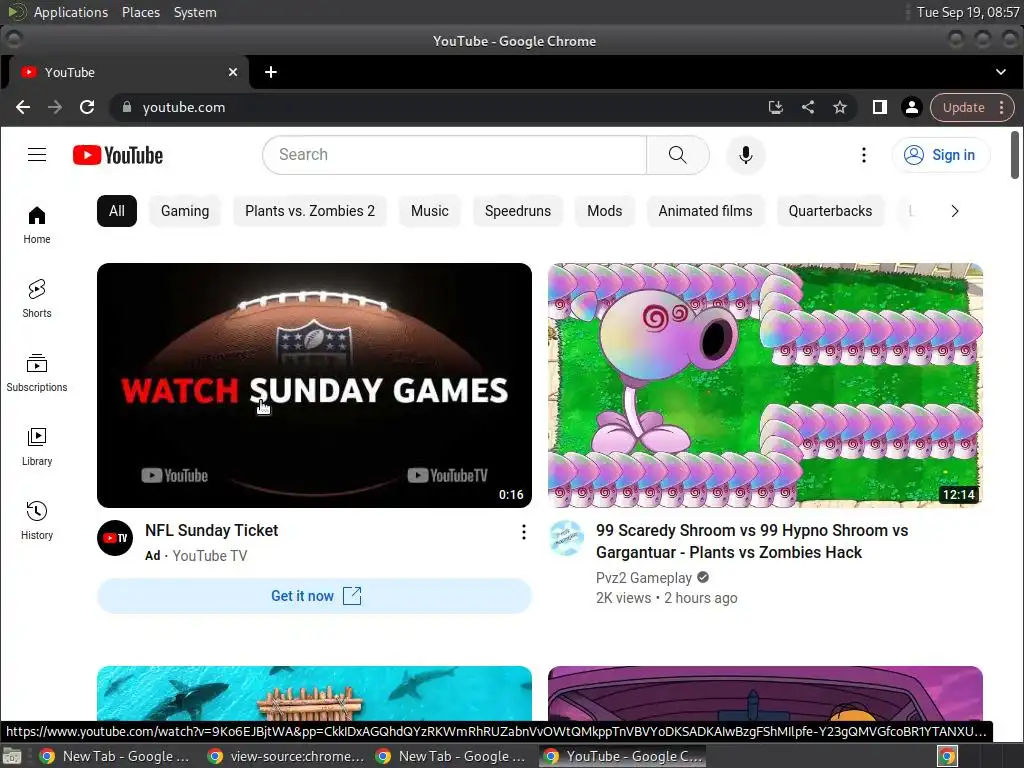Viewport: 1024px width, 768px height.
Task: Reload the youtube.com page
Action: (x=87, y=107)
